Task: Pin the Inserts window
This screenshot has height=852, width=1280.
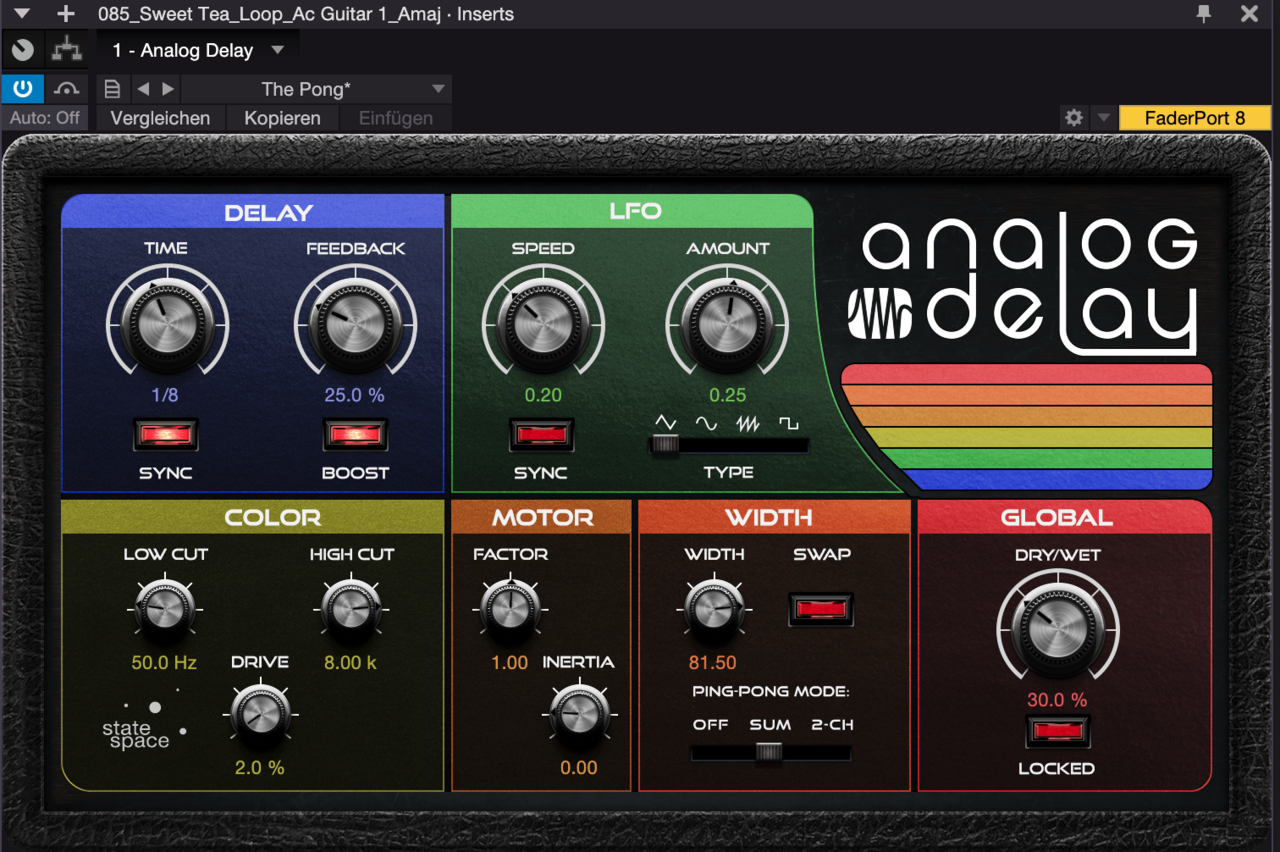Action: (1204, 14)
